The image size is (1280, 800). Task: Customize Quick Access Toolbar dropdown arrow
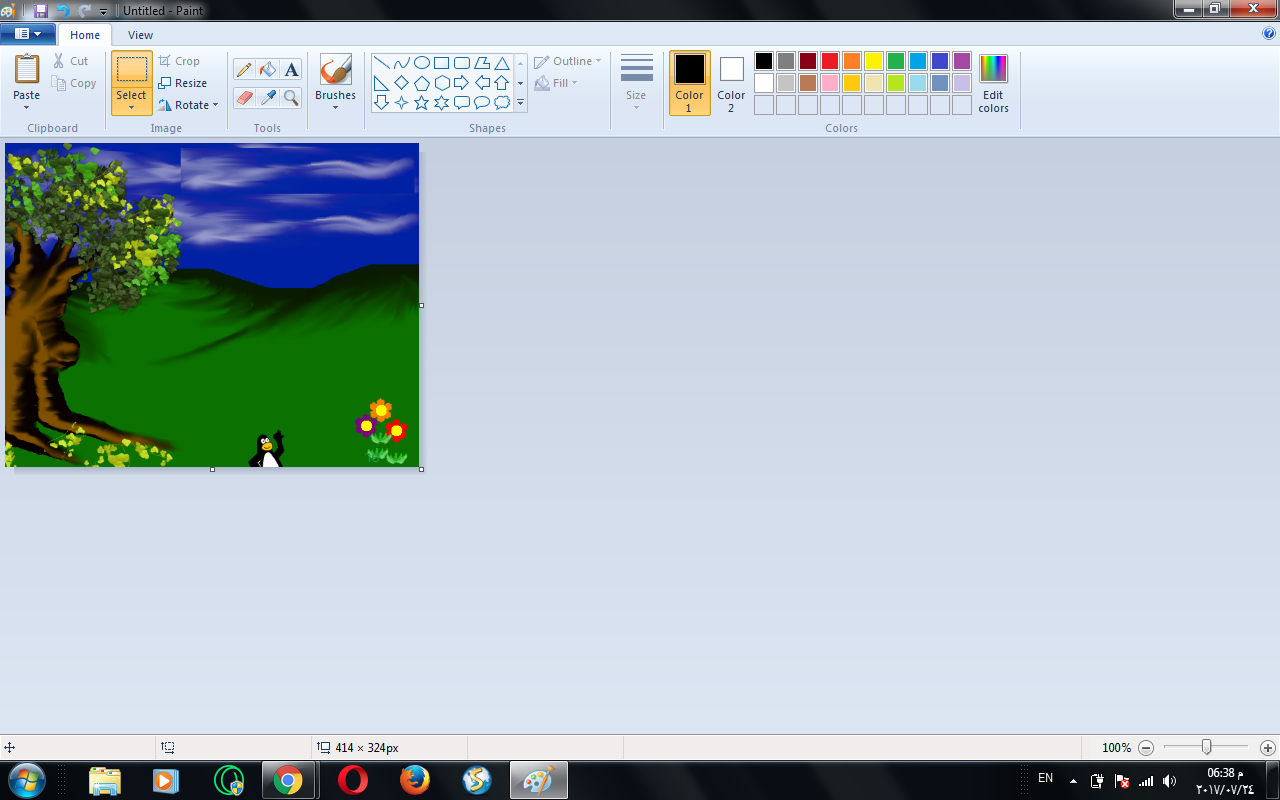pyautogui.click(x=103, y=11)
